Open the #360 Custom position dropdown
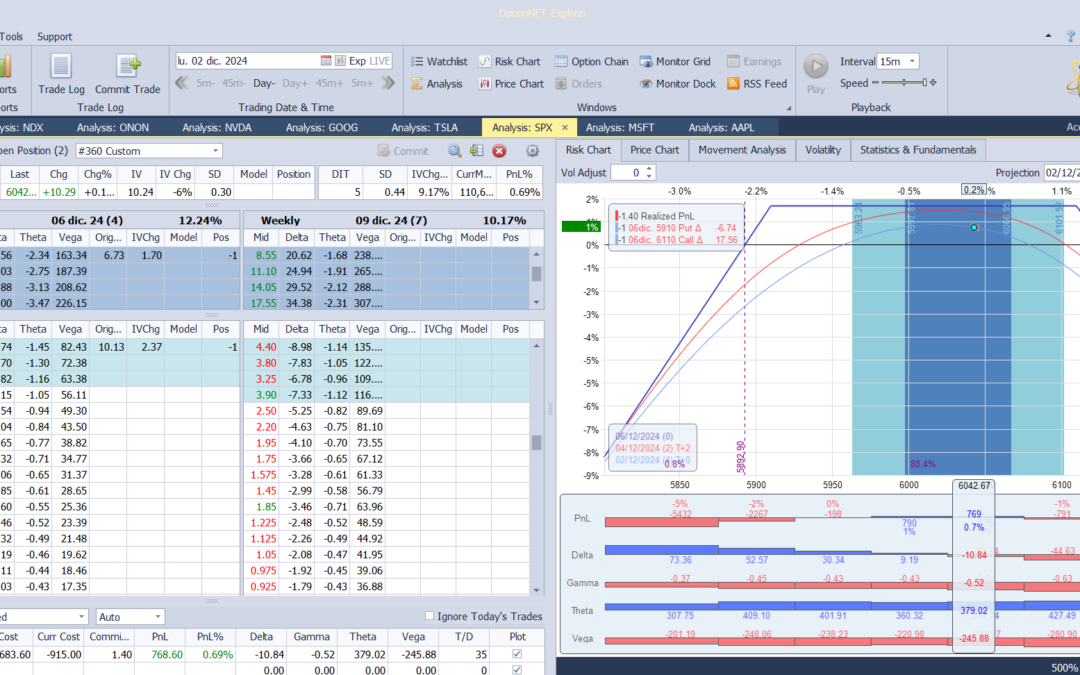Screen dimensions: 1080x675 pyautogui.click(x=216, y=151)
